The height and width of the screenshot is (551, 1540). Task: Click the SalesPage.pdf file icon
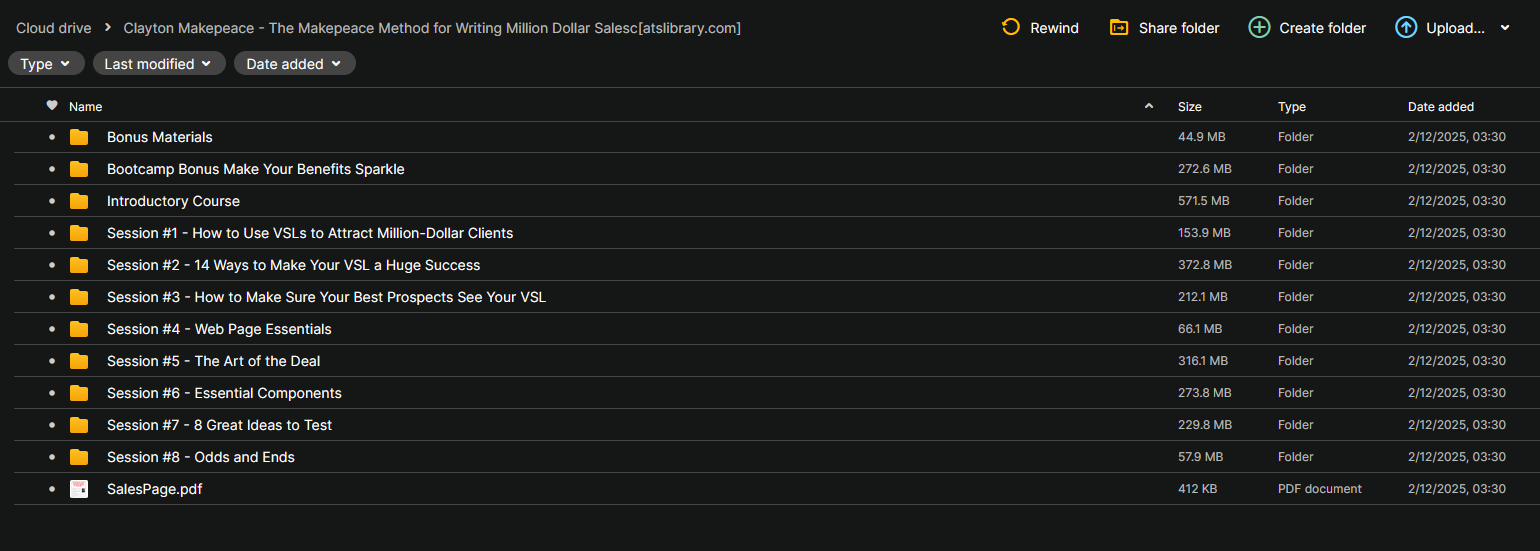point(79,489)
